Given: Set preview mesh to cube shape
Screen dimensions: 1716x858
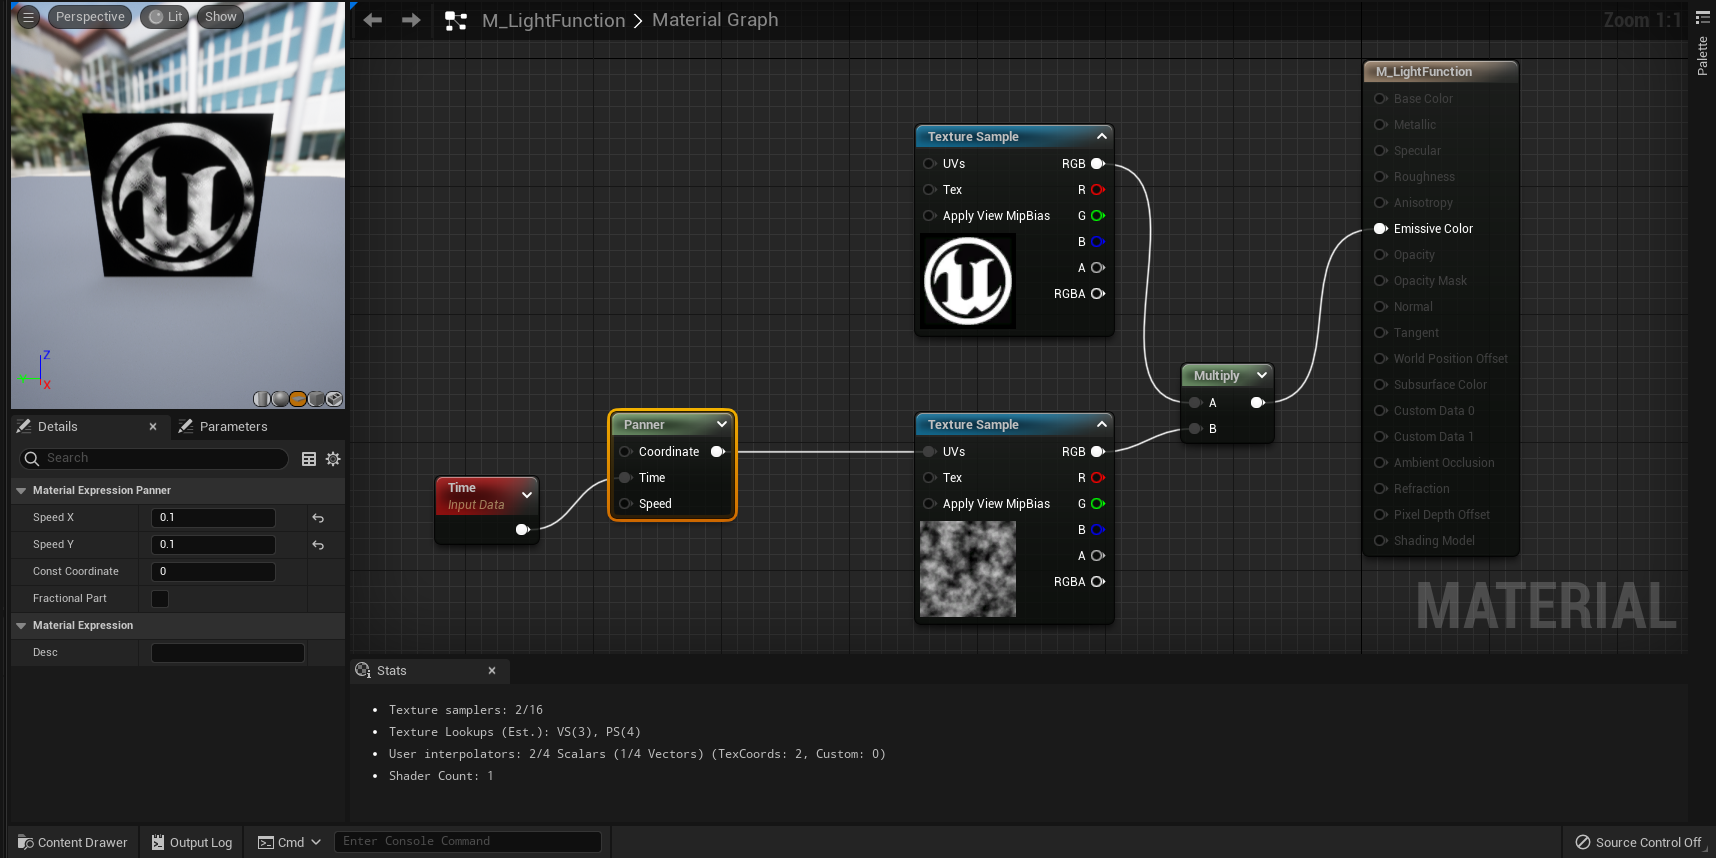Looking at the screenshot, I should coord(316,399).
